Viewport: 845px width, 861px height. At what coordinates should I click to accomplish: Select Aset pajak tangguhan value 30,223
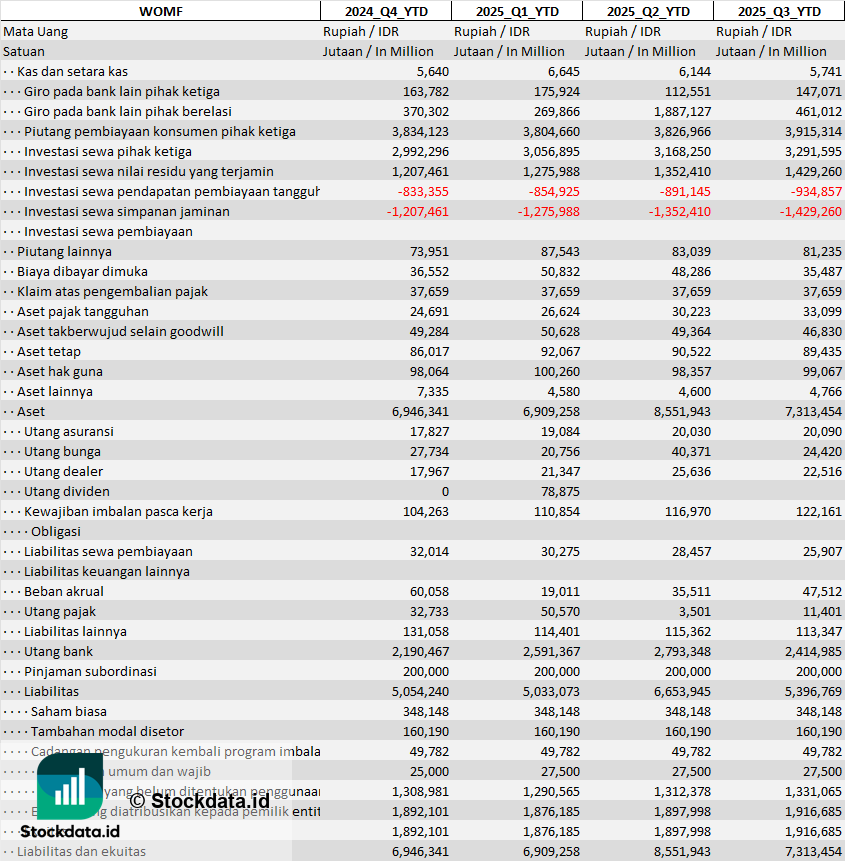(692, 312)
